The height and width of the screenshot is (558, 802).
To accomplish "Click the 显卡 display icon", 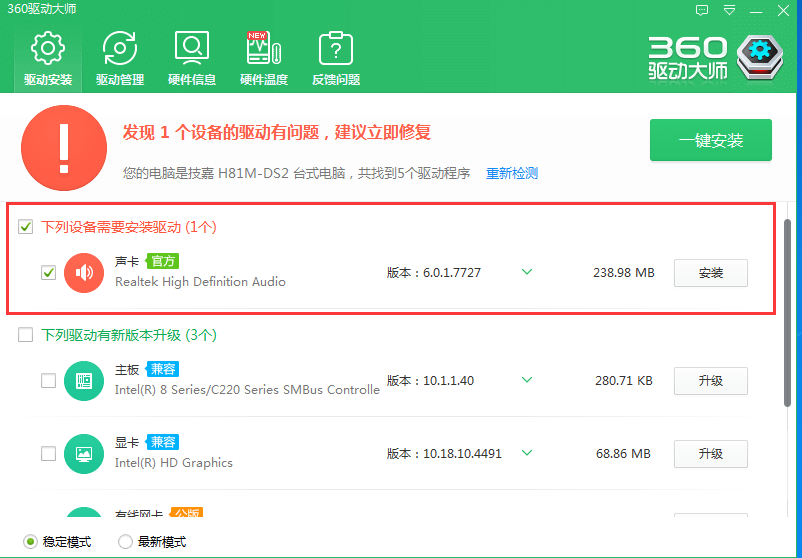I will tap(84, 454).
